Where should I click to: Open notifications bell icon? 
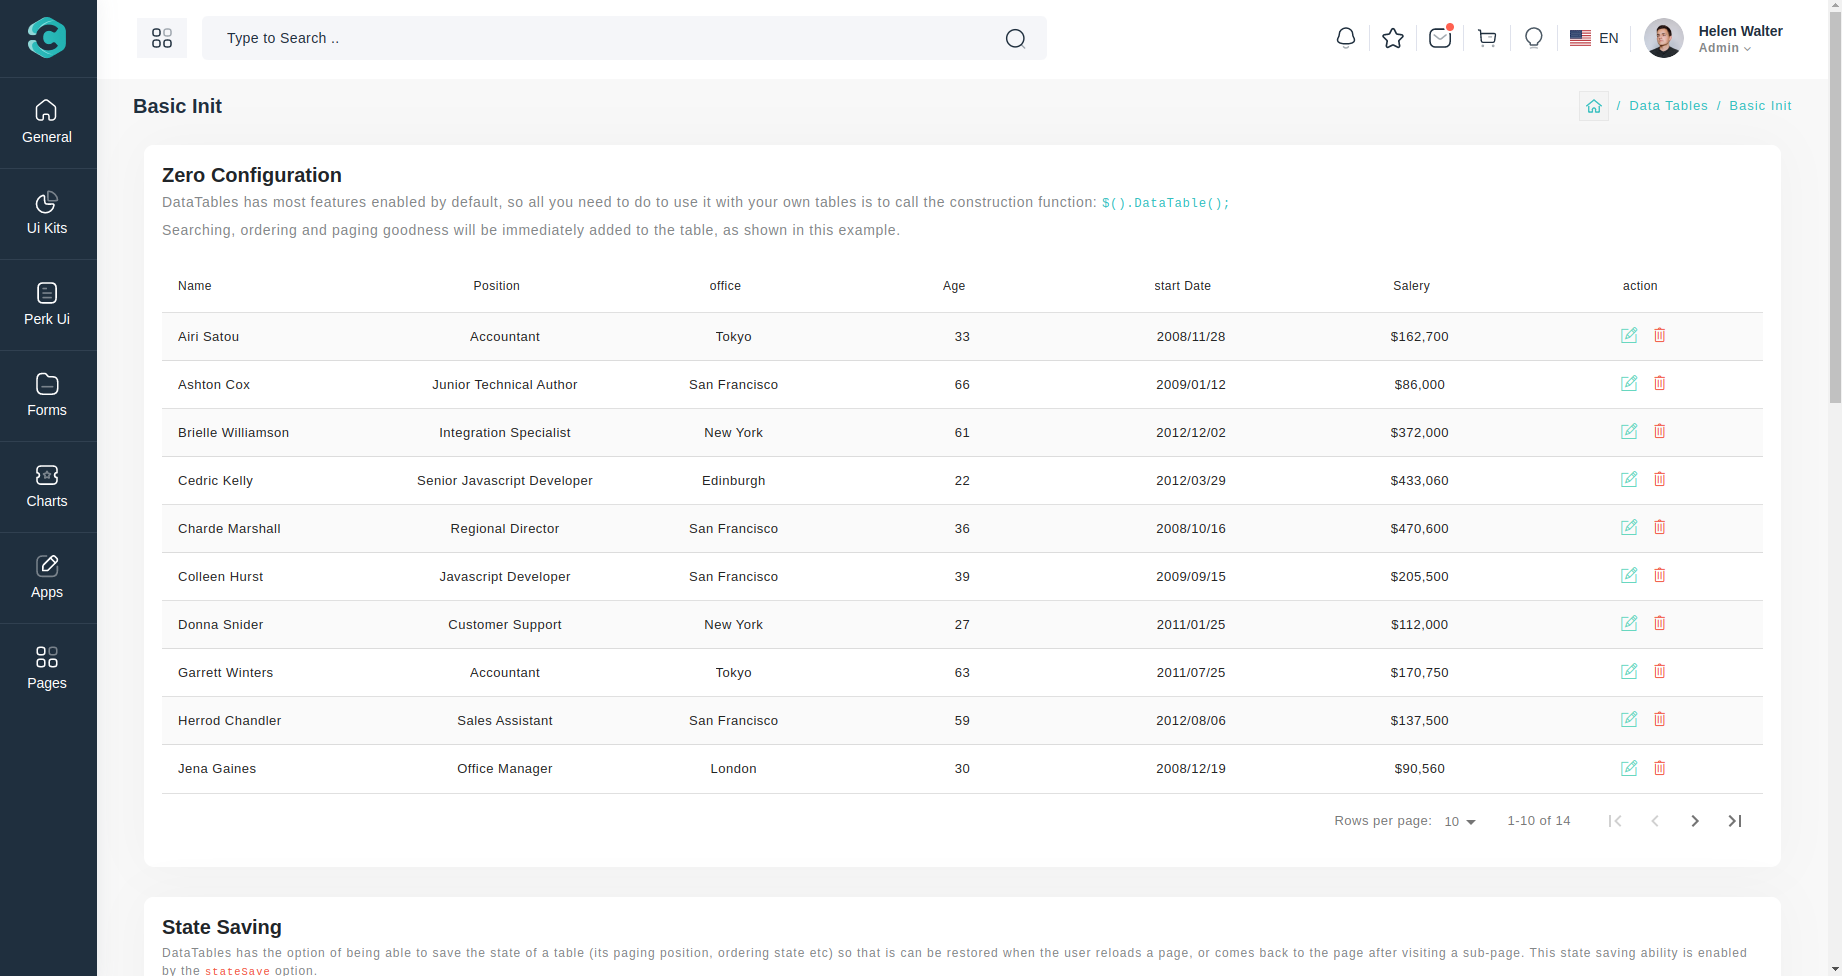(x=1346, y=38)
